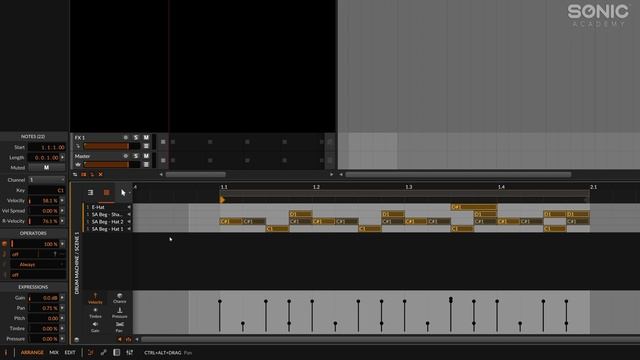Expand the Length options arrow
The width and height of the screenshot is (640, 360).
pos(62,158)
